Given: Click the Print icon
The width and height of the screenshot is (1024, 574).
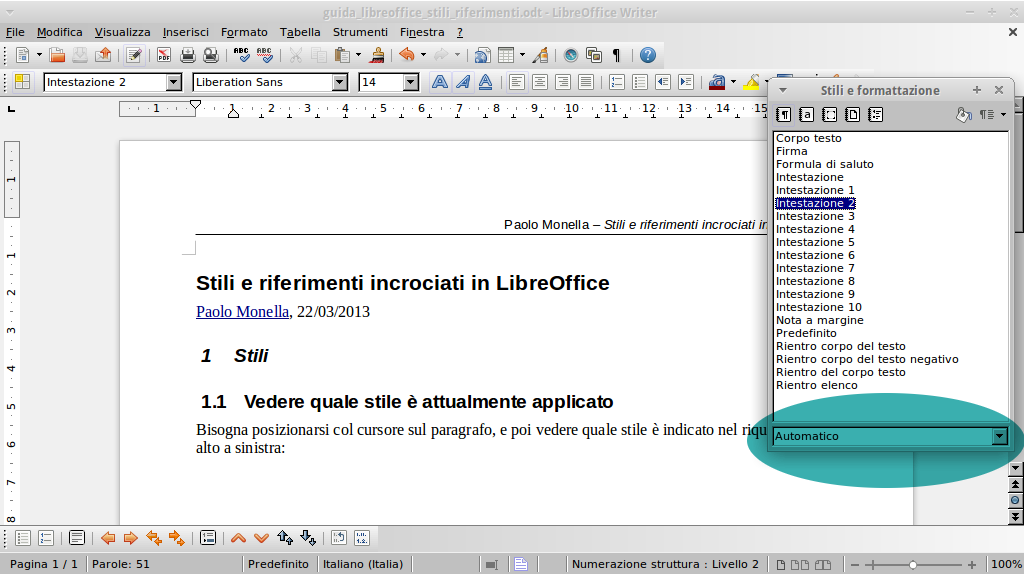Looking at the screenshot, I should point(187,56).
